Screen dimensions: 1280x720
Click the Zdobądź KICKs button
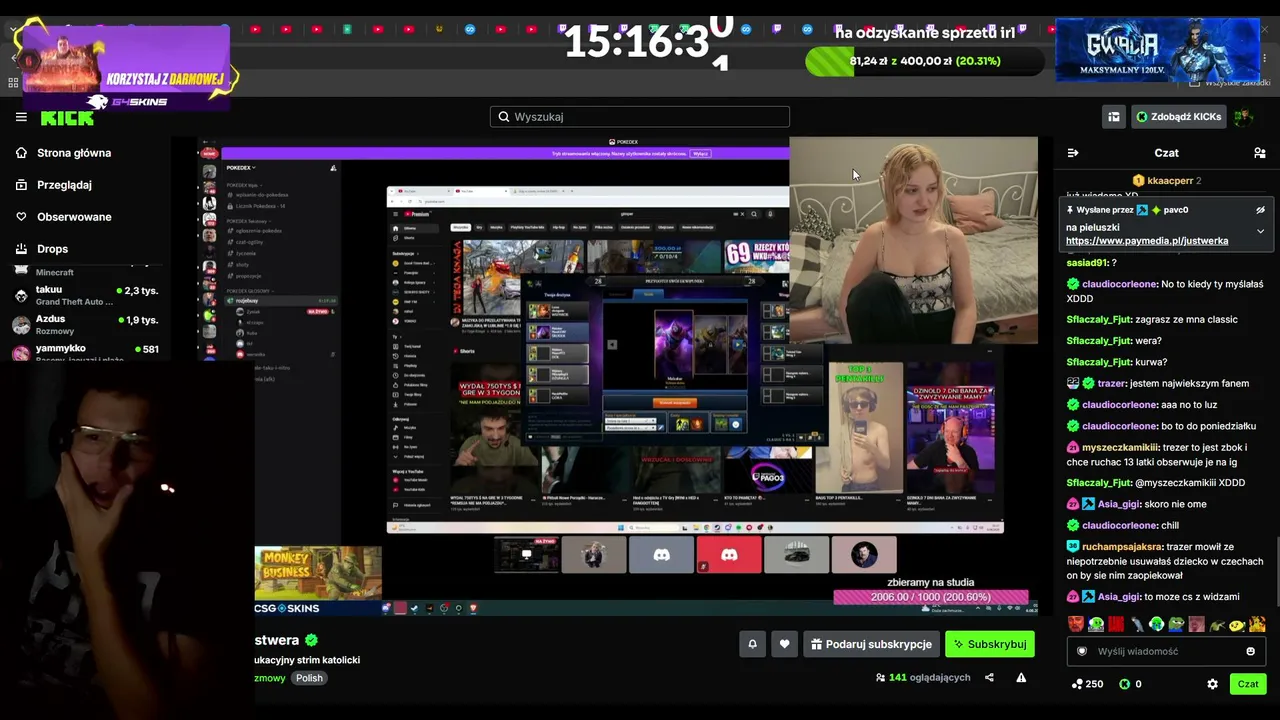tap(1179, 117)
